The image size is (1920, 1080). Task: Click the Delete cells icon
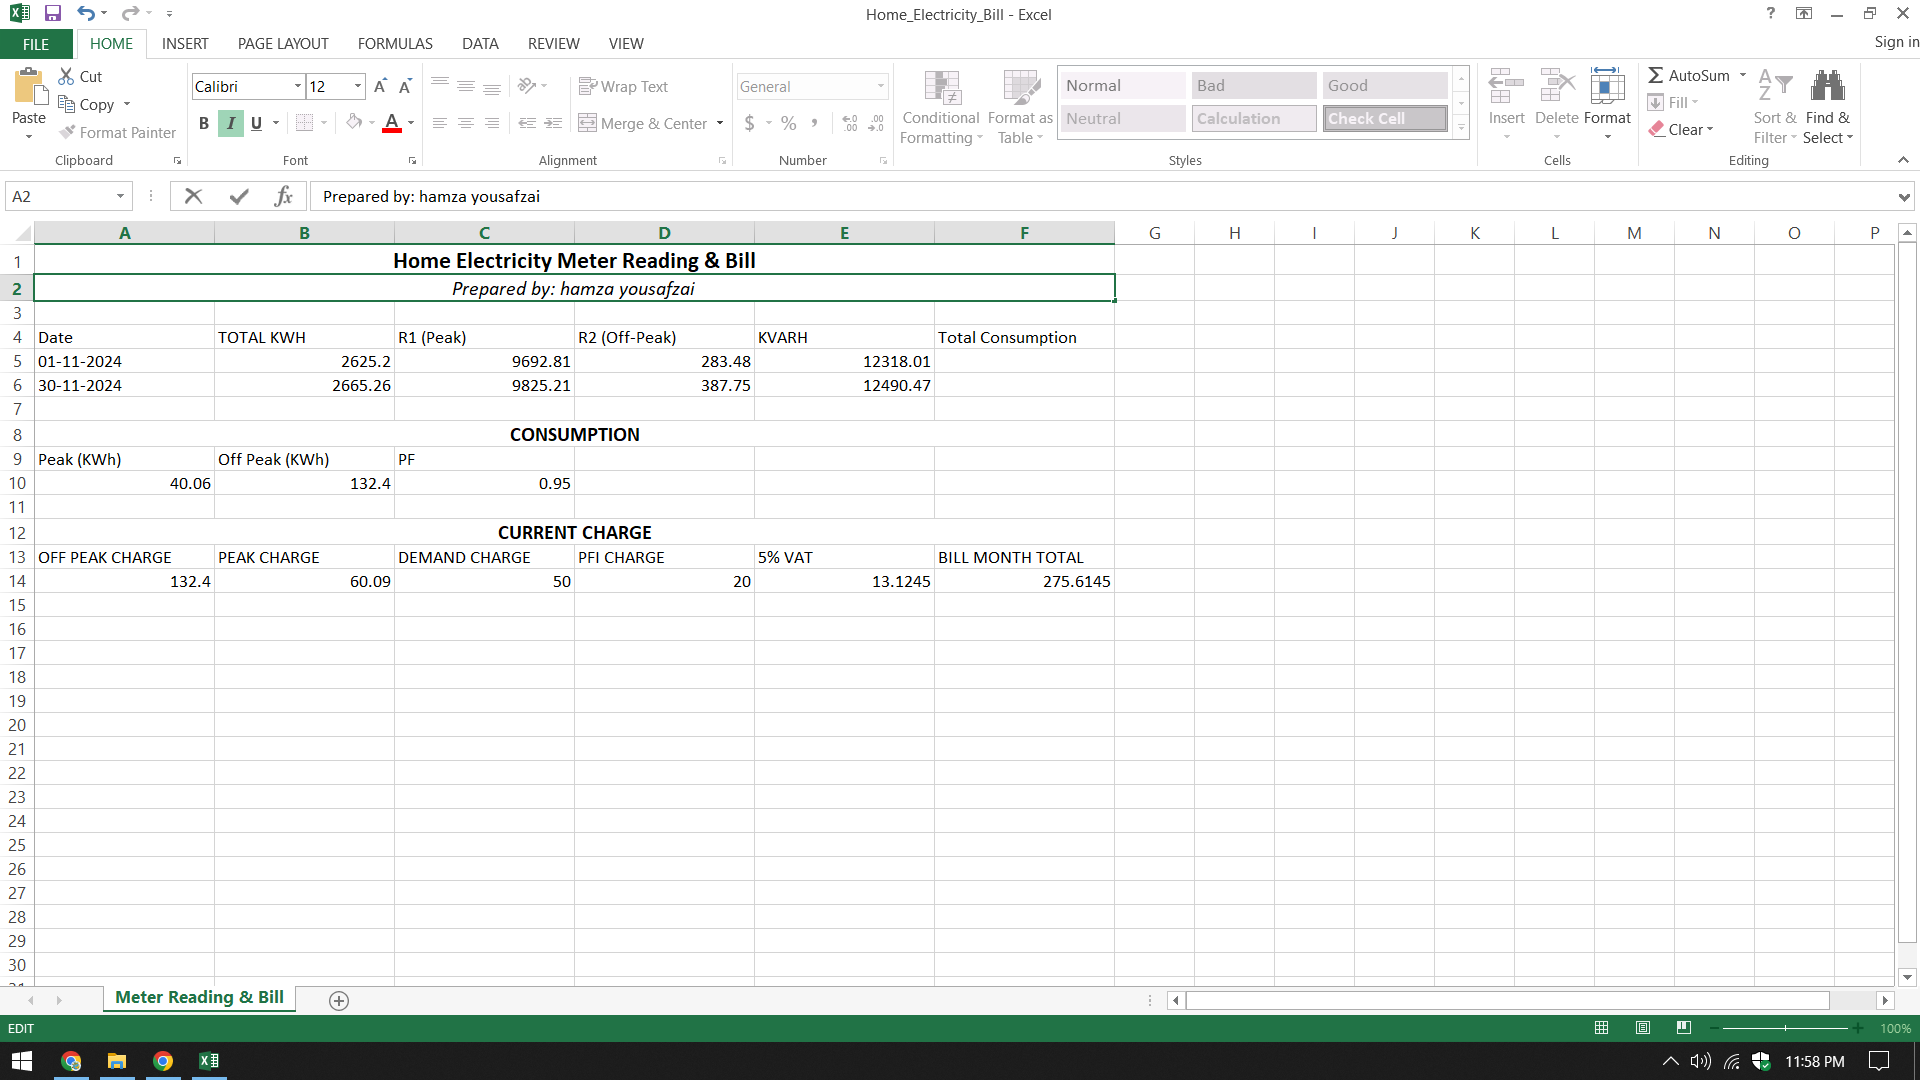coord(1557,86)
